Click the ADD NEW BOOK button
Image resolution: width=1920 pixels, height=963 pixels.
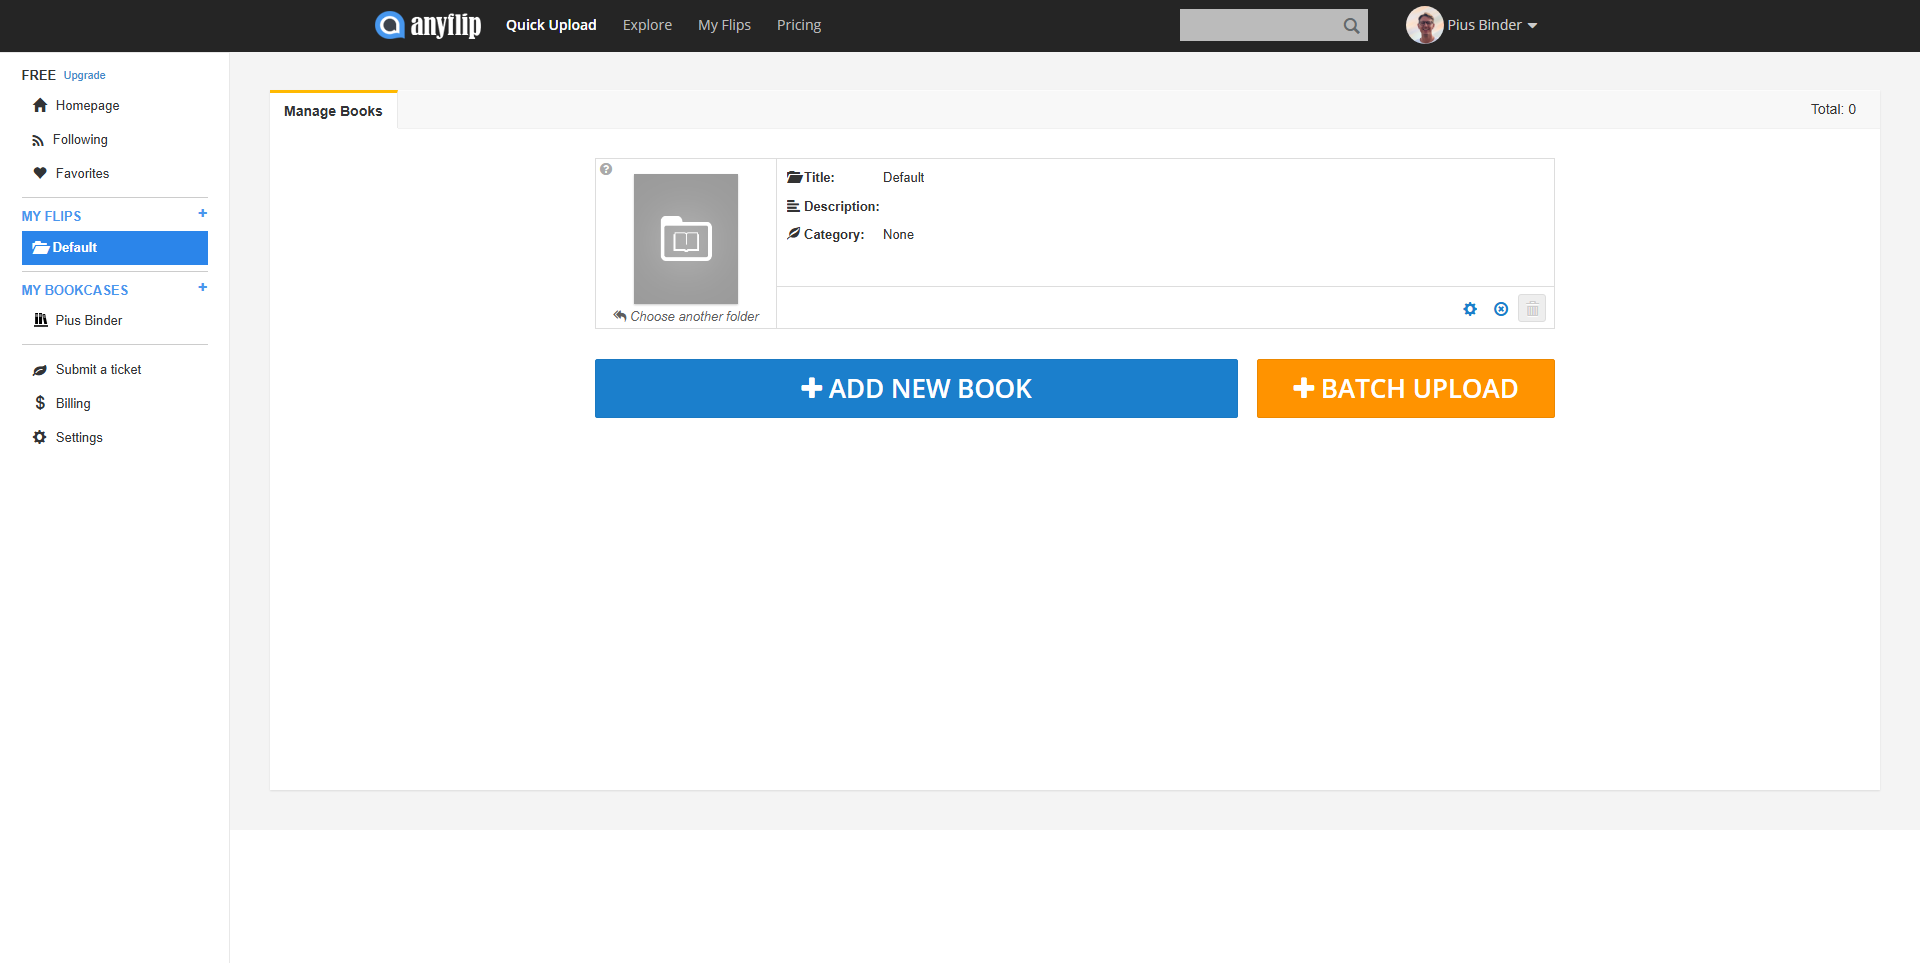click(916, 388)
